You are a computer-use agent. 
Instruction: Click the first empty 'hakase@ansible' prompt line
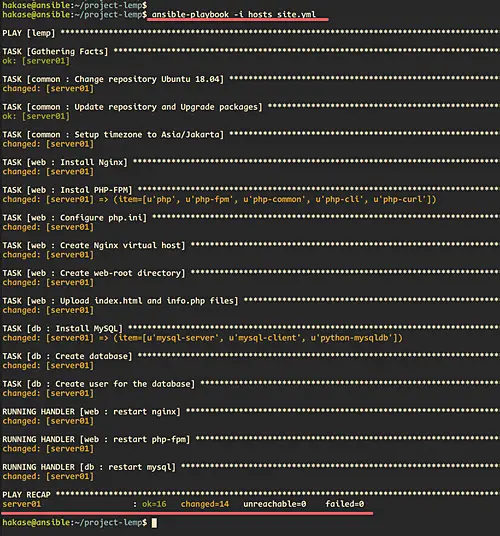coord(75,5)
